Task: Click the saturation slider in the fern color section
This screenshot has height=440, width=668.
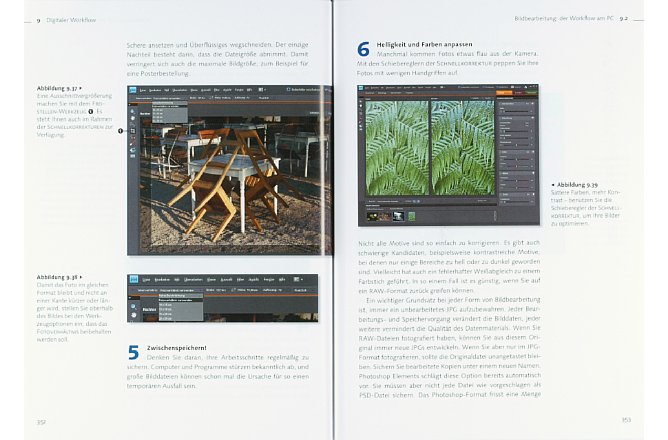Action: pos(516,159)
